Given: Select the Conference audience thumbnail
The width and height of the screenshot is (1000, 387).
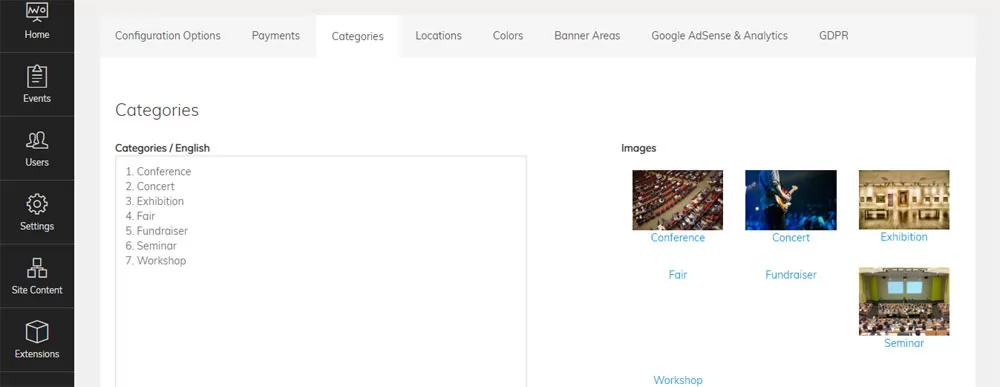Looking at the screenshot, I should pos(677,200).
